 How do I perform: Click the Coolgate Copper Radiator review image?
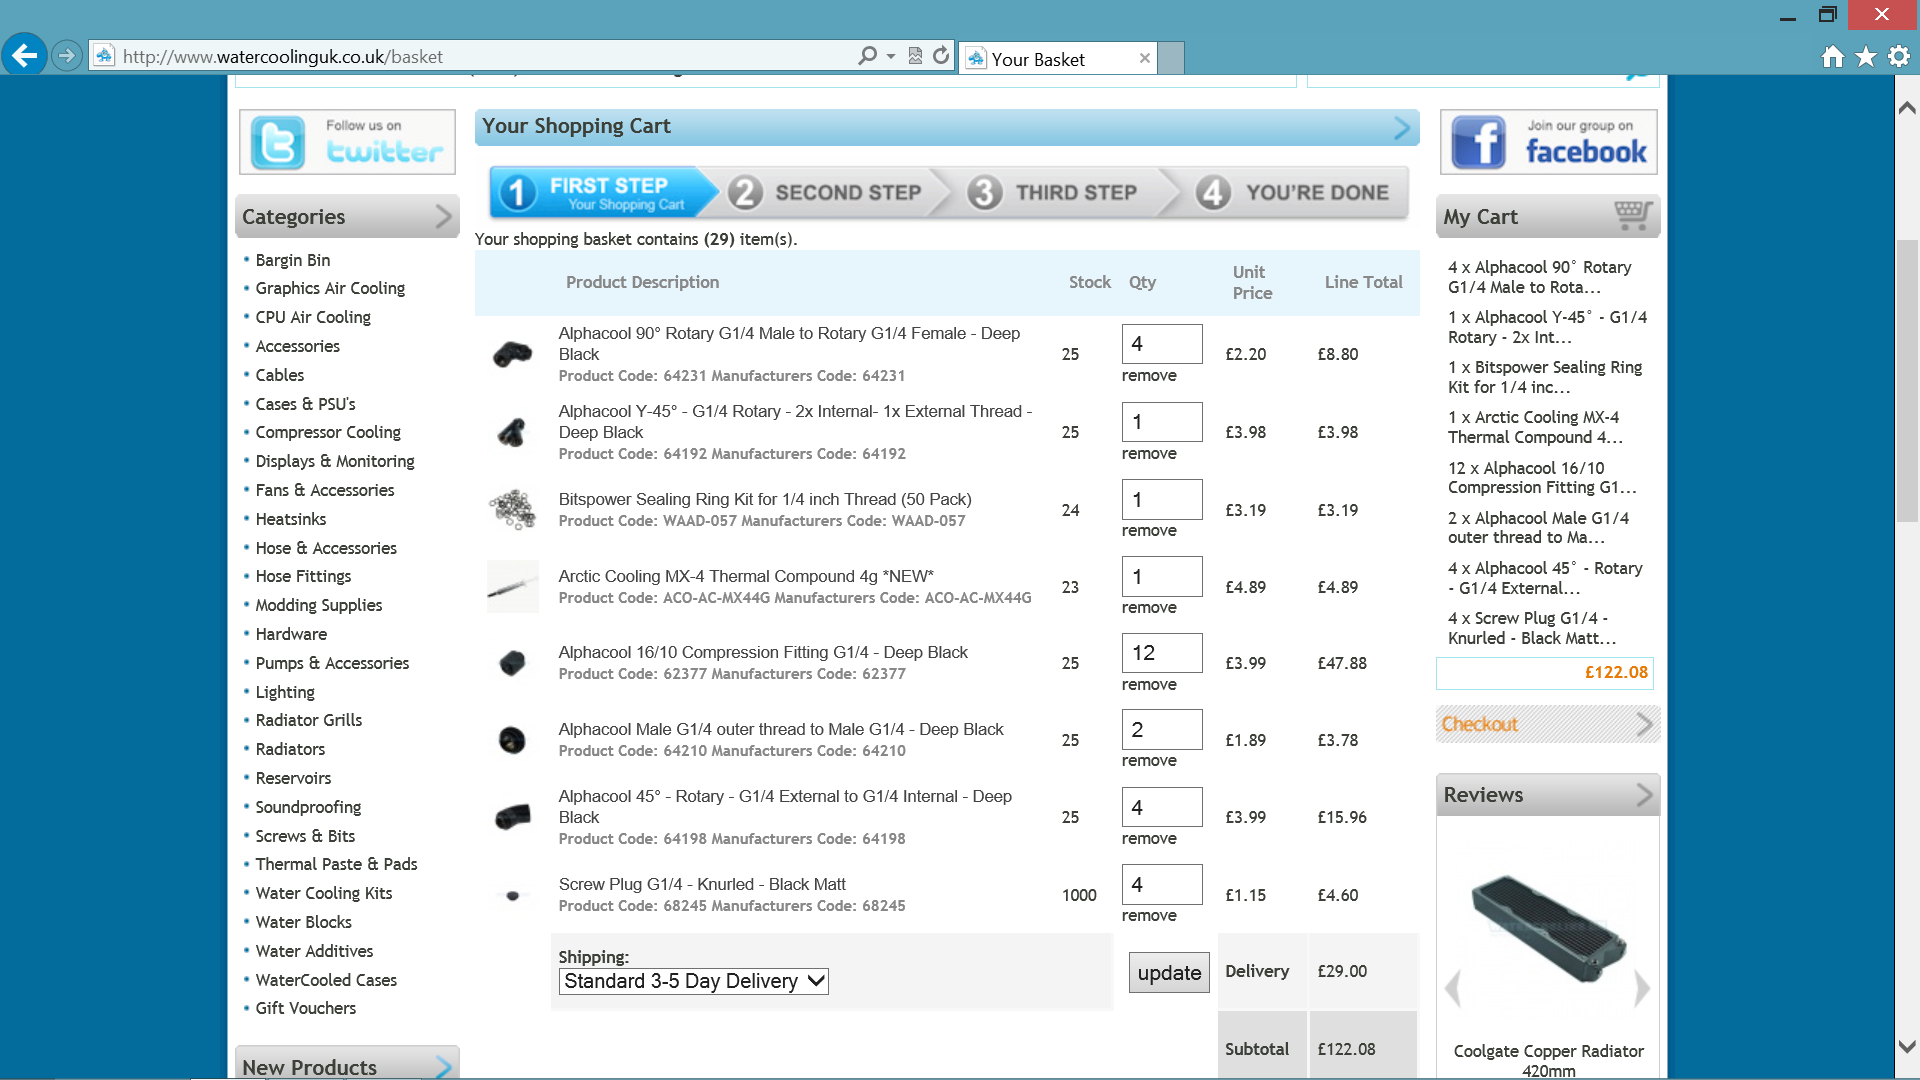[x=1548, y=927]
